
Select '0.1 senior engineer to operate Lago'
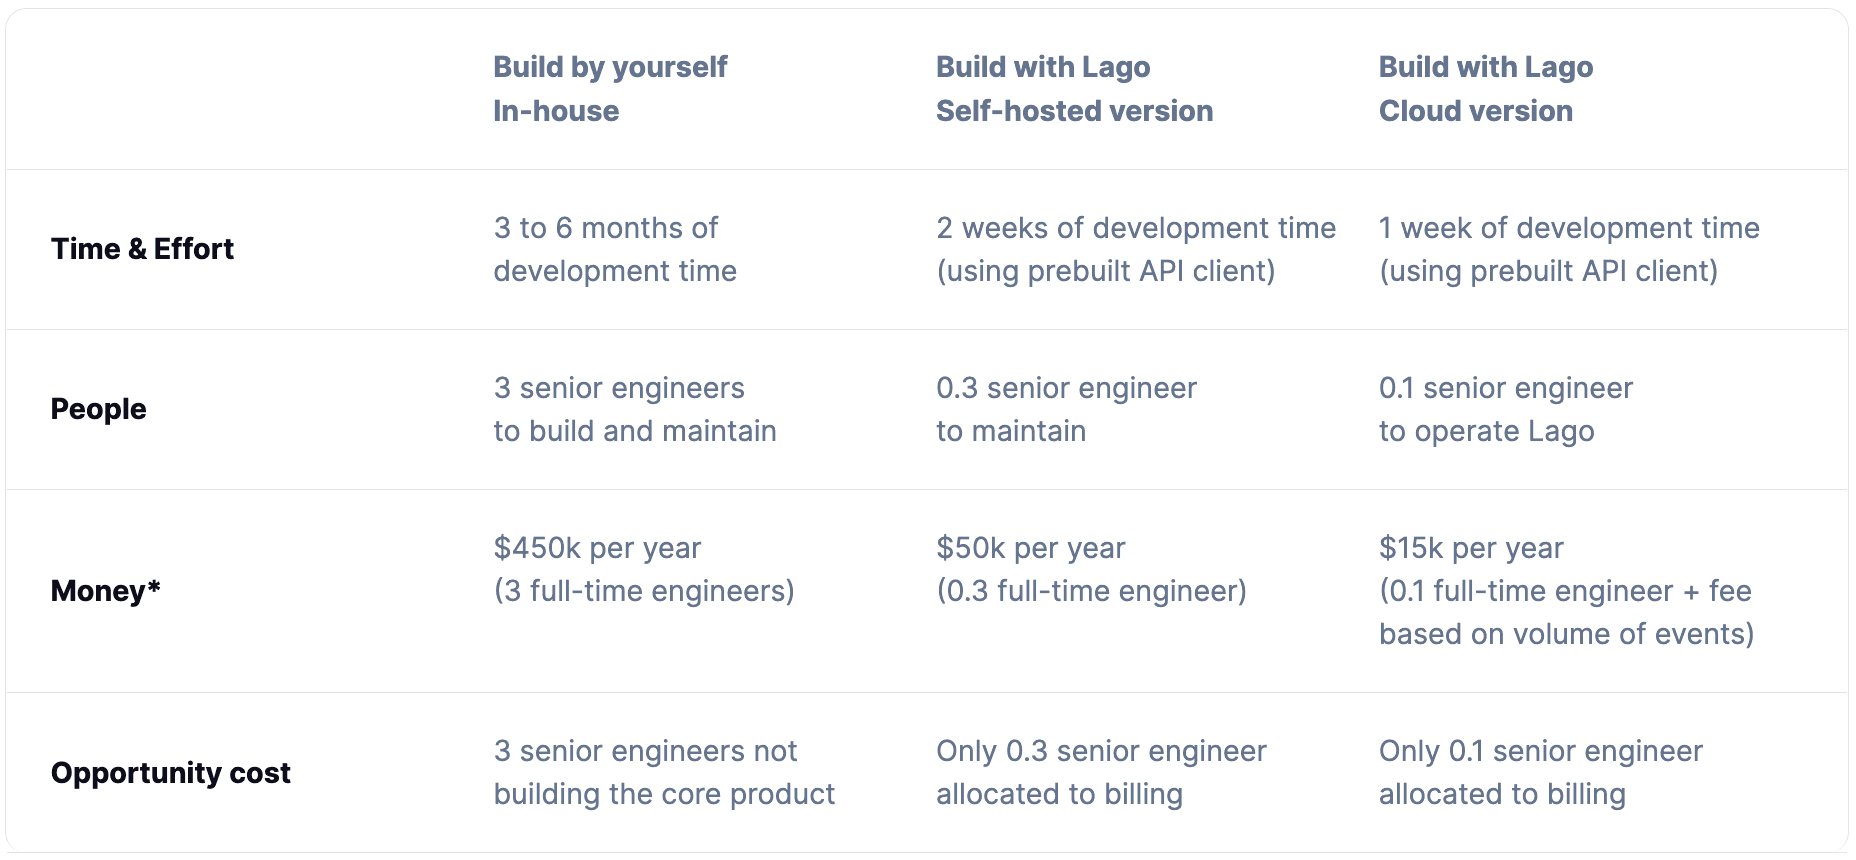tap(1505, 409)
